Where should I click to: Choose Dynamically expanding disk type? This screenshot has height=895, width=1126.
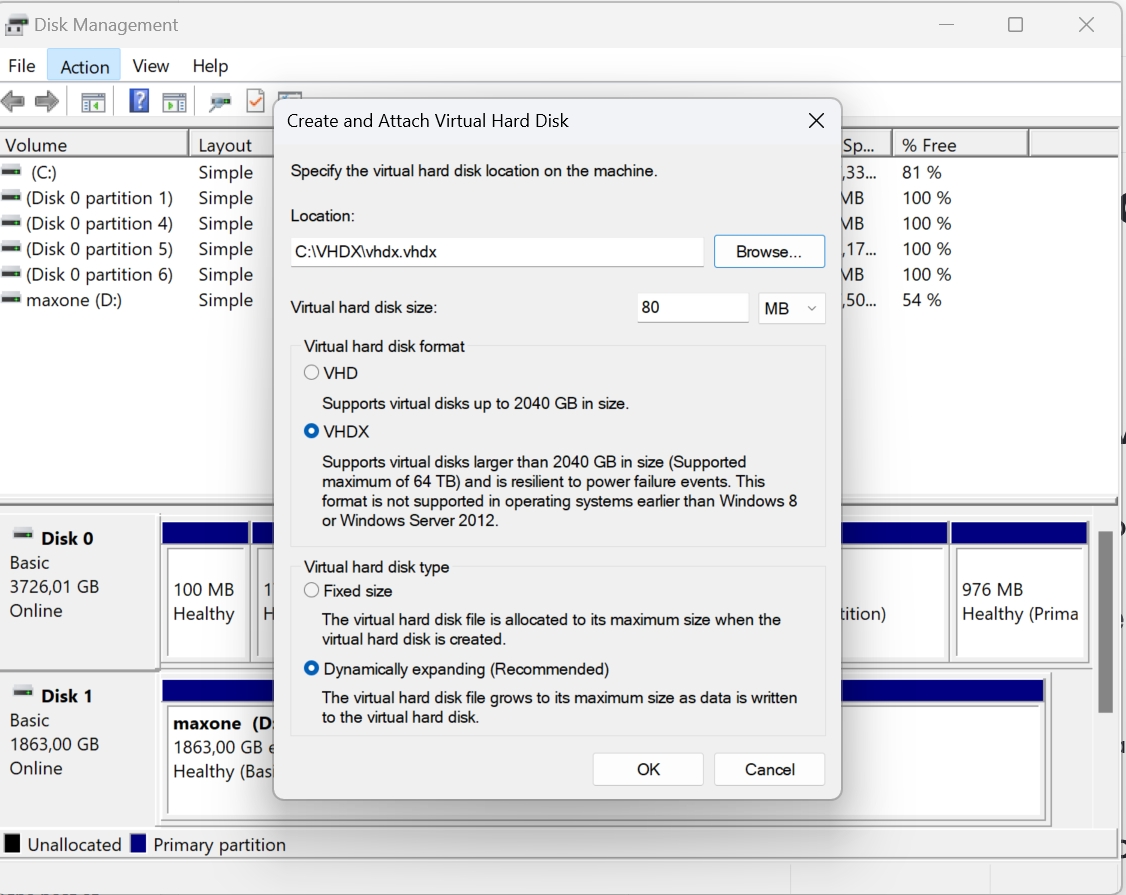pos(312,669)
